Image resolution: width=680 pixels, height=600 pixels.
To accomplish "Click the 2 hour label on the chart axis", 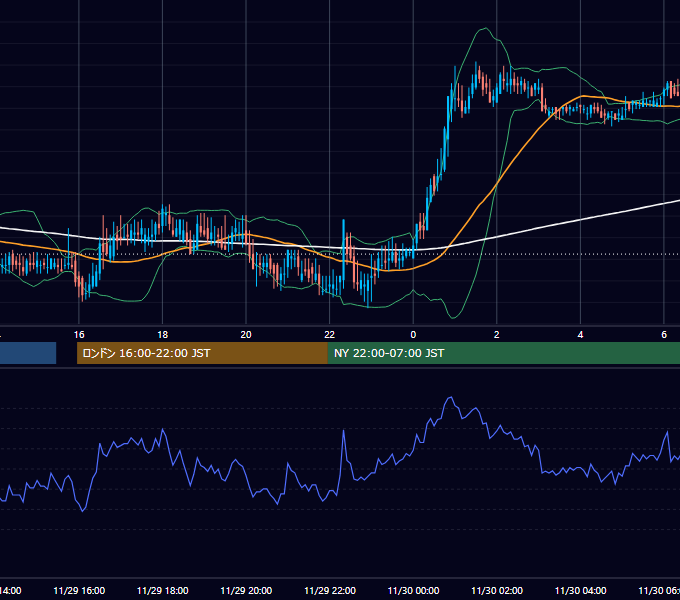I will point(497,335).
